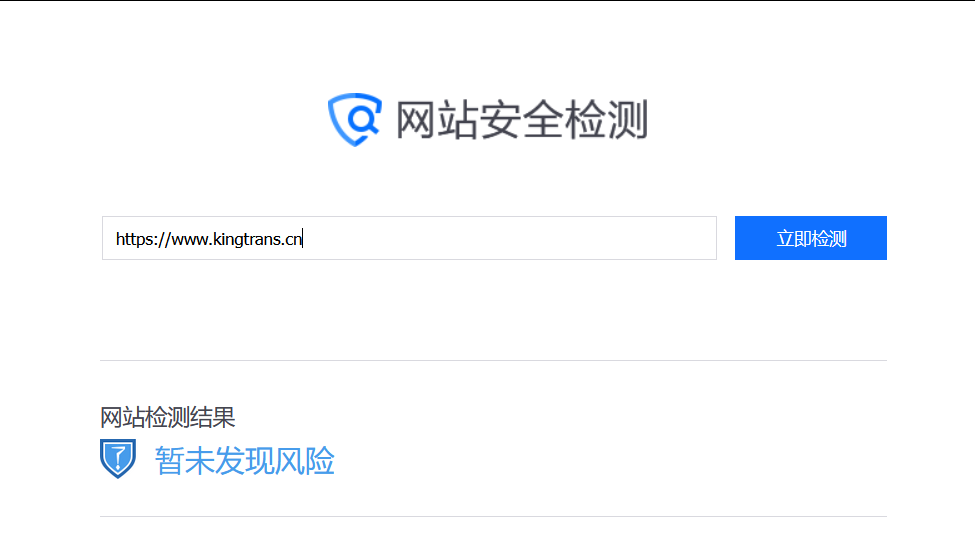This screenshot has height=555, width=975.
Task: Click the 网站安全检测 page title
Action: [x=522, y=119]
